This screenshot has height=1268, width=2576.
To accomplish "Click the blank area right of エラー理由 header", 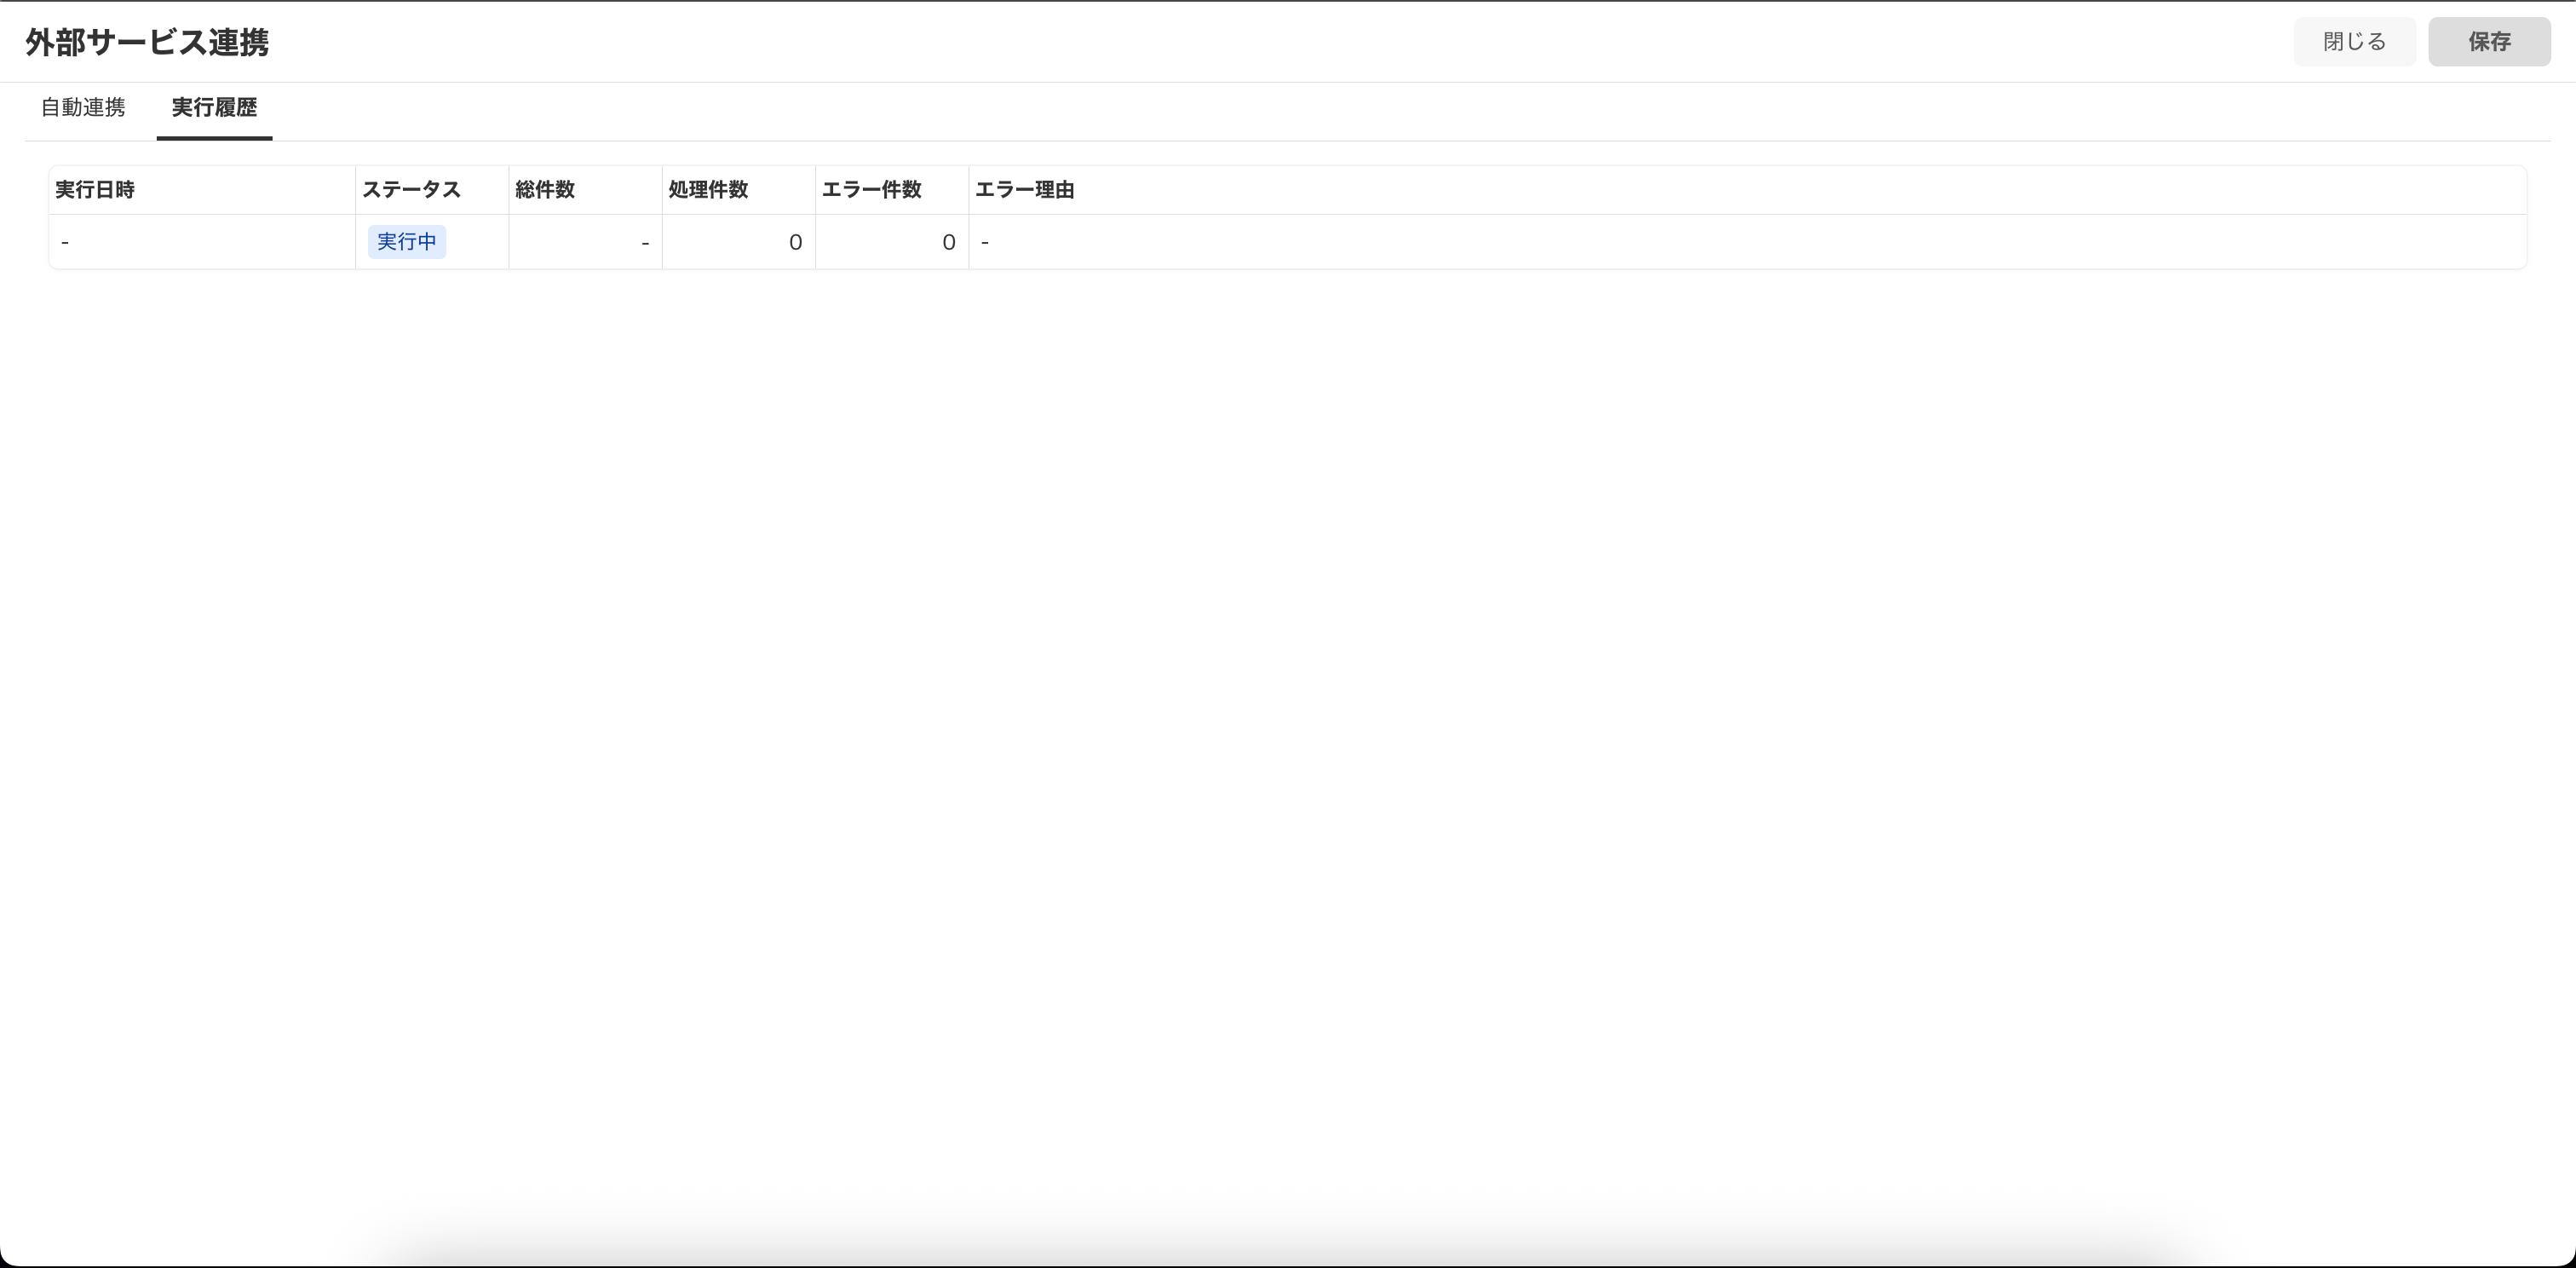I will click(1800, 190).
